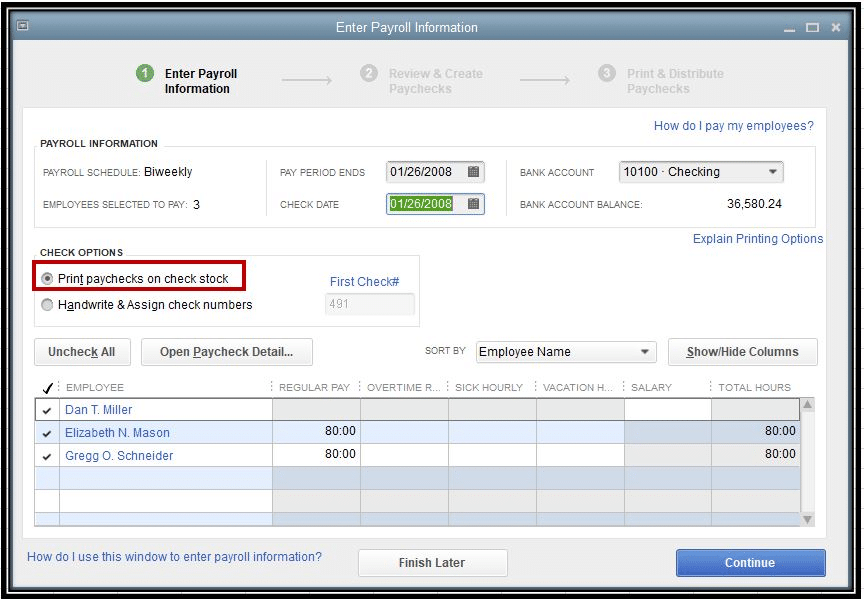Click Open Paycheck Detail button
This screenshot has width=864, height=599.
(227, 352)
